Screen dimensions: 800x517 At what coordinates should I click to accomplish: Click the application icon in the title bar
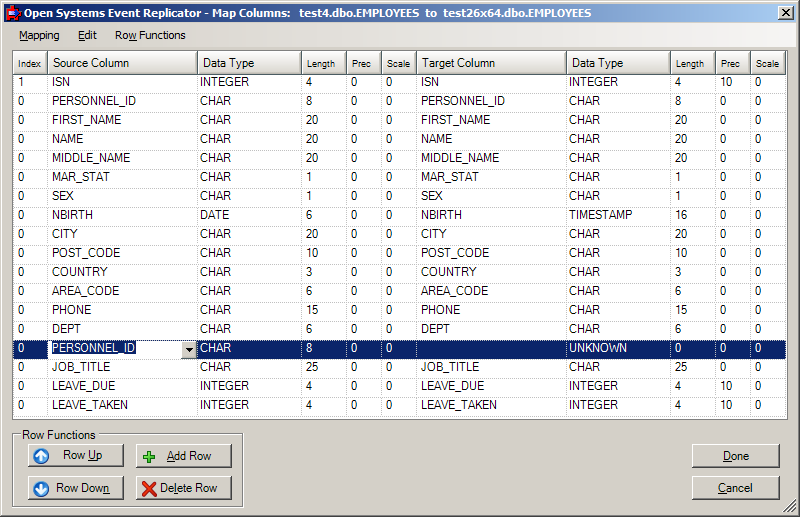click(14, 13)
